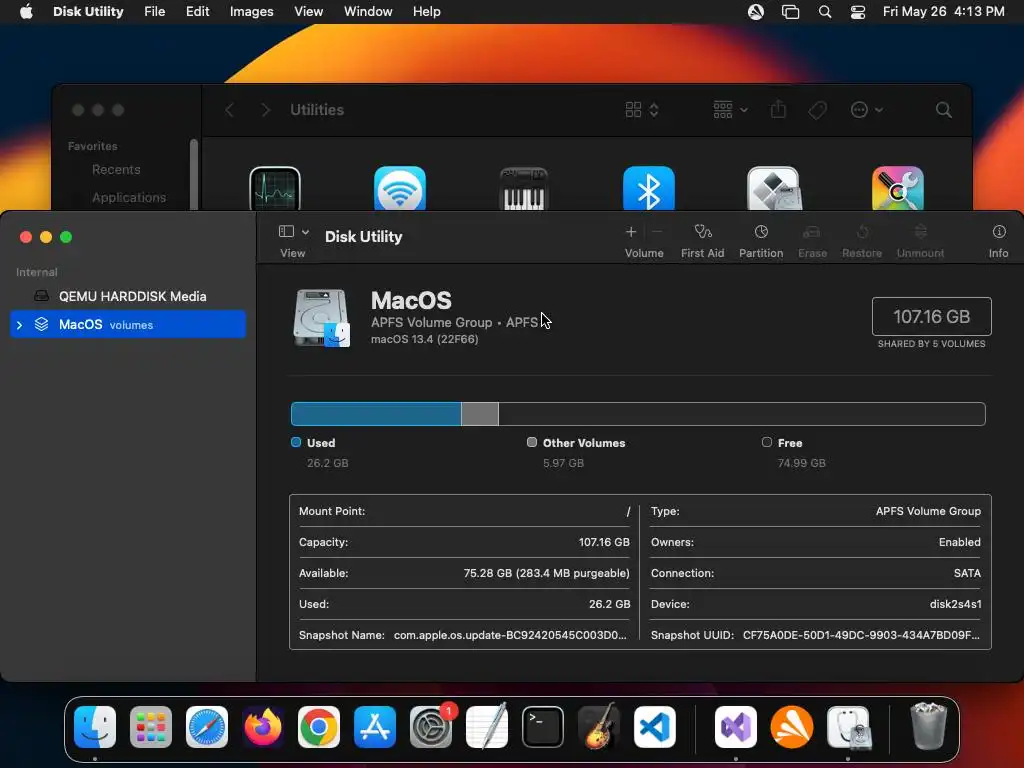Click the Spotlight search icon in menu bar

point(825,12)
